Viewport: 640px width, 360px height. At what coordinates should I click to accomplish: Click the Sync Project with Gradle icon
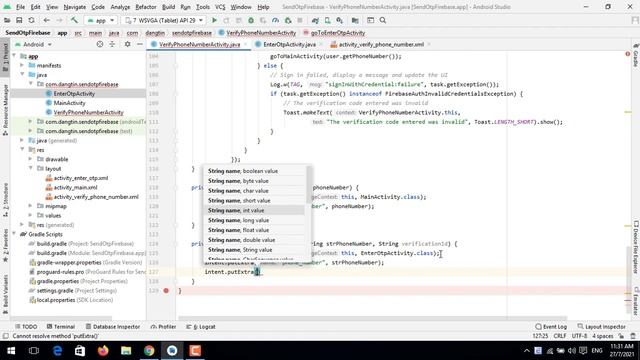point(315,20)
